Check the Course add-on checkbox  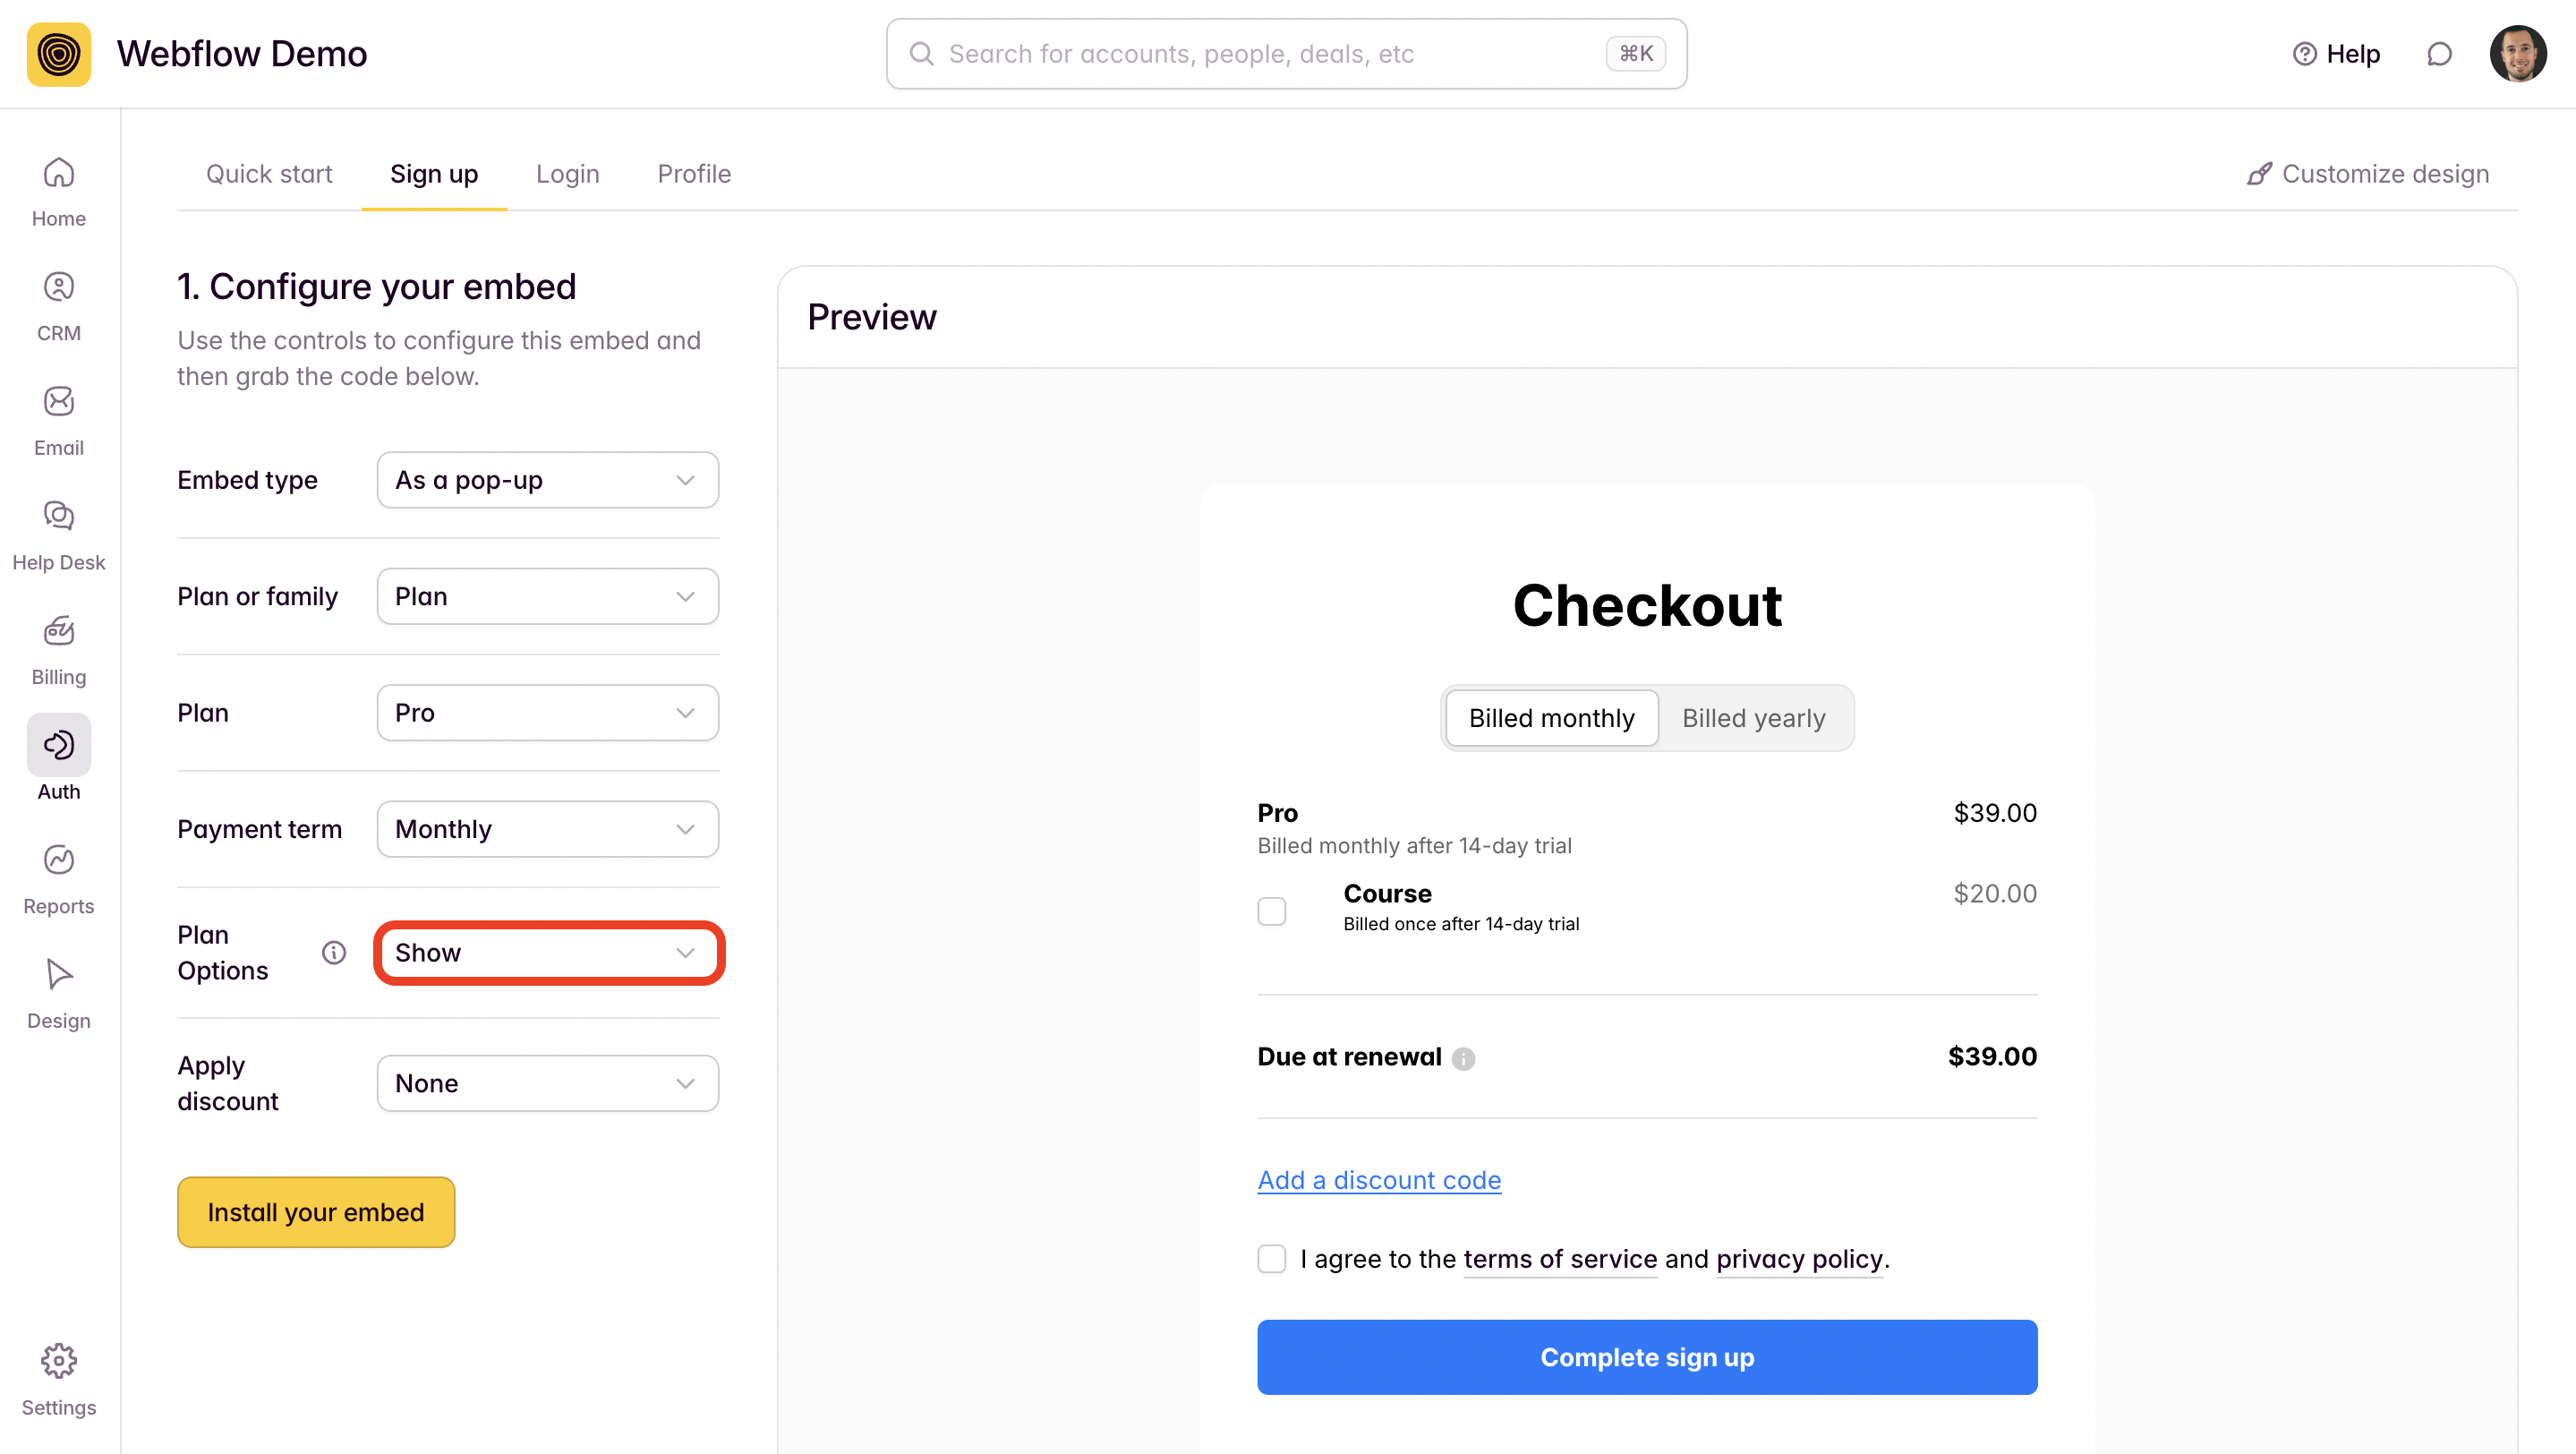coord(1271,911)
